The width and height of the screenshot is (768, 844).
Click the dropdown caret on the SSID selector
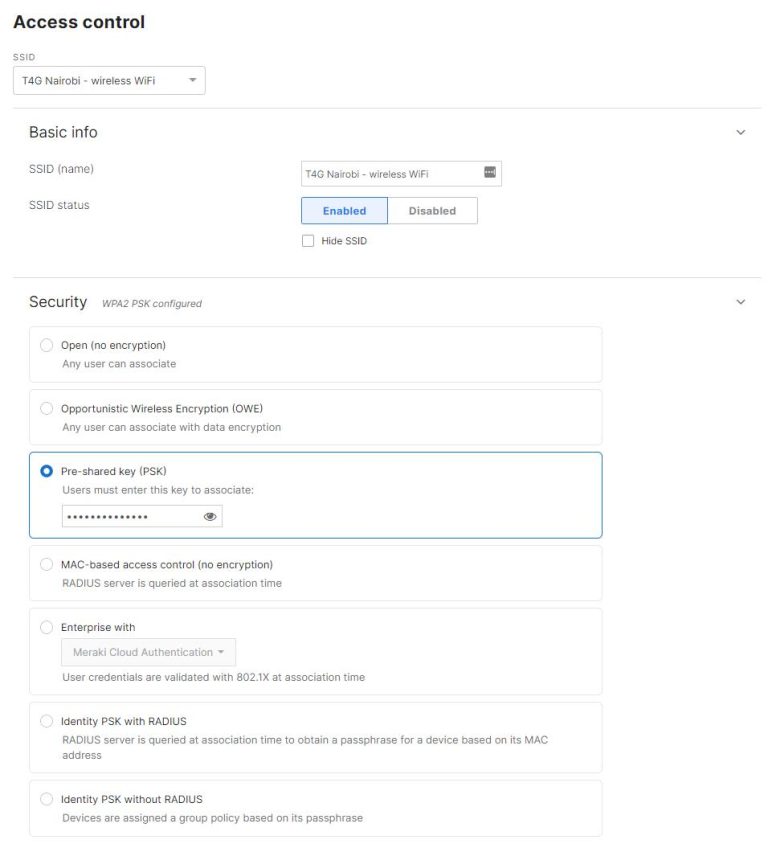[193, 80]
